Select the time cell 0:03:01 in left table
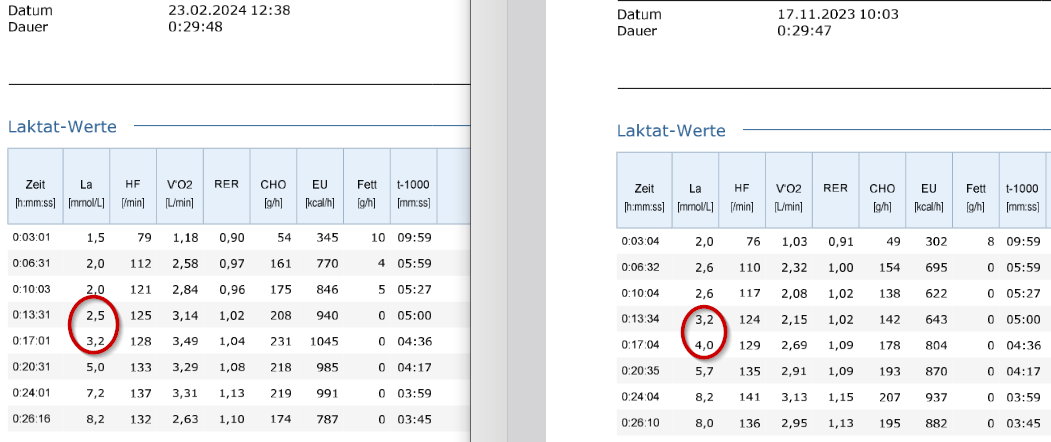Screen dimensions: 1051x442 point(30,238)
